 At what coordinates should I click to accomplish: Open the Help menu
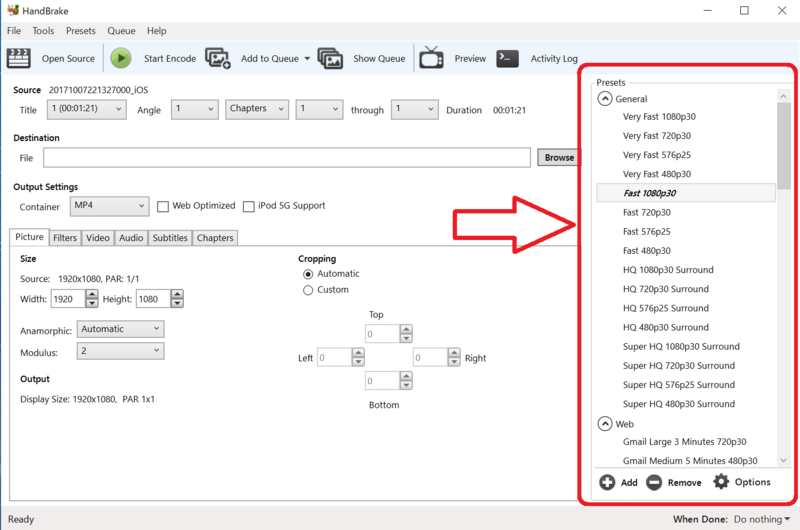pyautogui.click(x=157, y=31)
